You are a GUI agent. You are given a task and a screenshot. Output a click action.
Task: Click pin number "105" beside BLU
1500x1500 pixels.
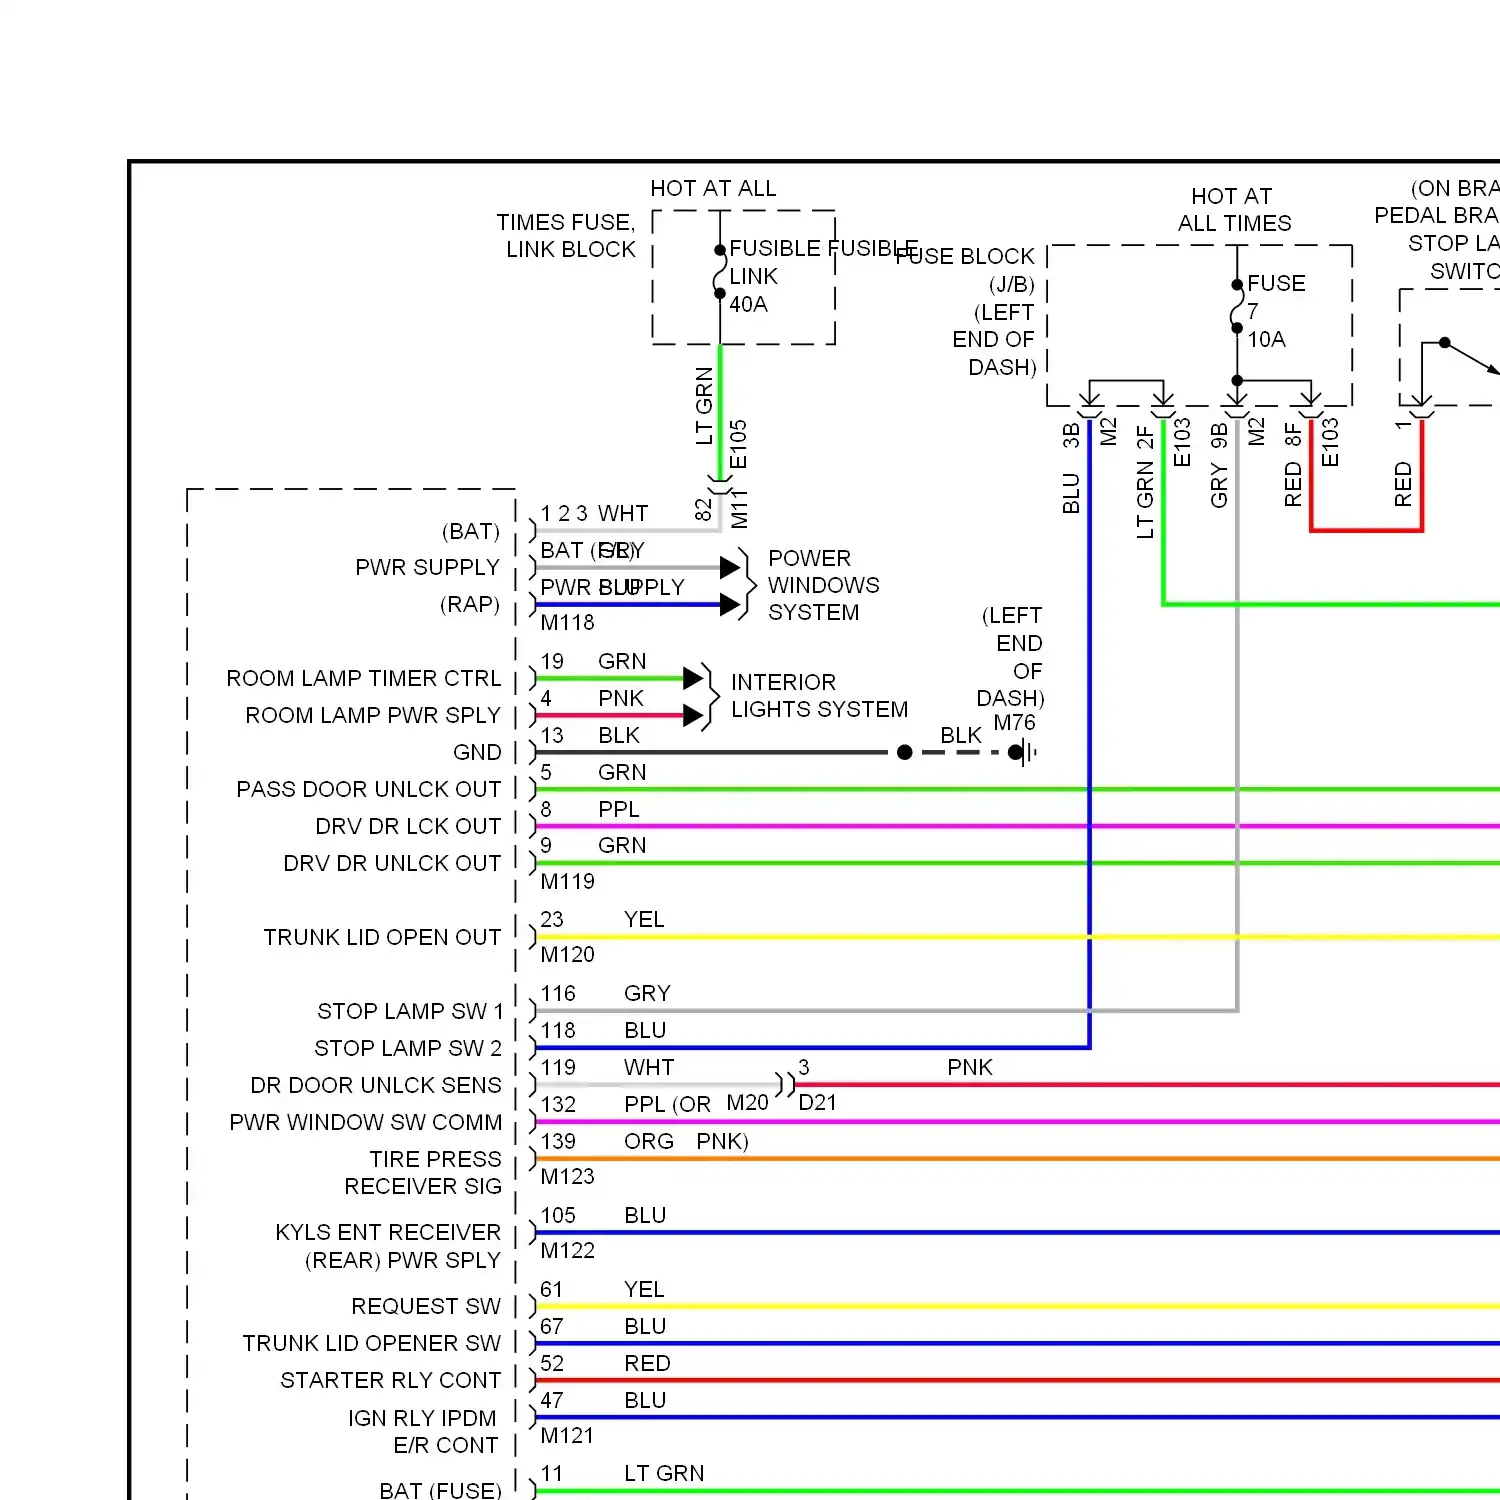[x=558, y=1215]
